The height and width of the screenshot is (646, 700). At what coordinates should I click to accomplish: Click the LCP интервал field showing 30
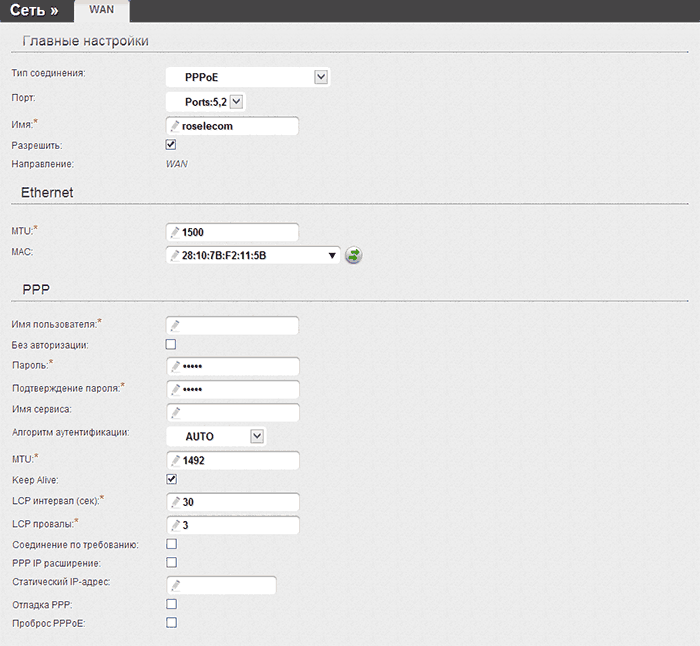click(x=232, y=501)
